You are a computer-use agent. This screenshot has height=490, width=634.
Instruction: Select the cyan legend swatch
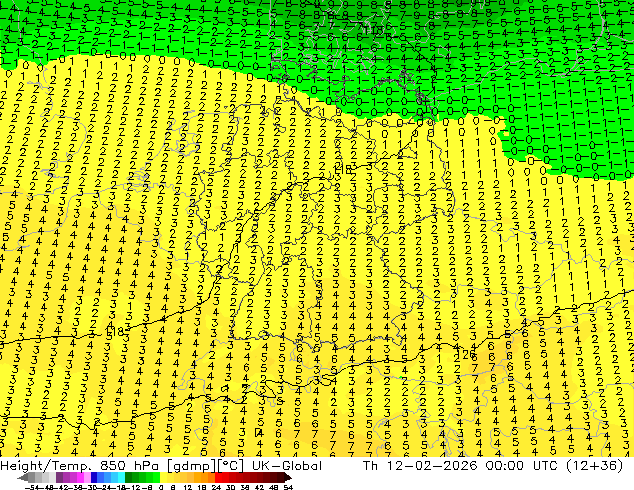(121, 477)
